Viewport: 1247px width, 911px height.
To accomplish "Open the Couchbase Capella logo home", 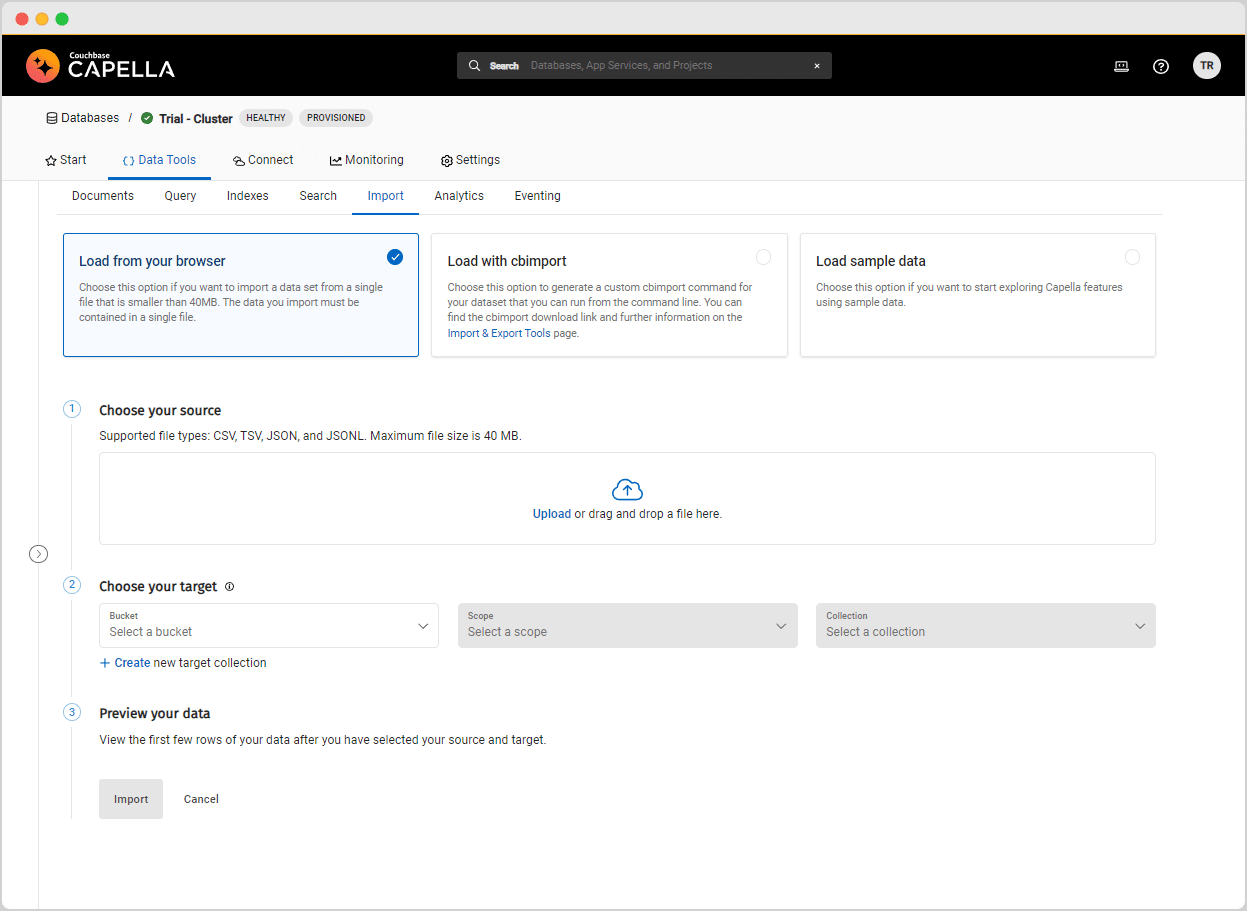I will [x=100, y=65].
